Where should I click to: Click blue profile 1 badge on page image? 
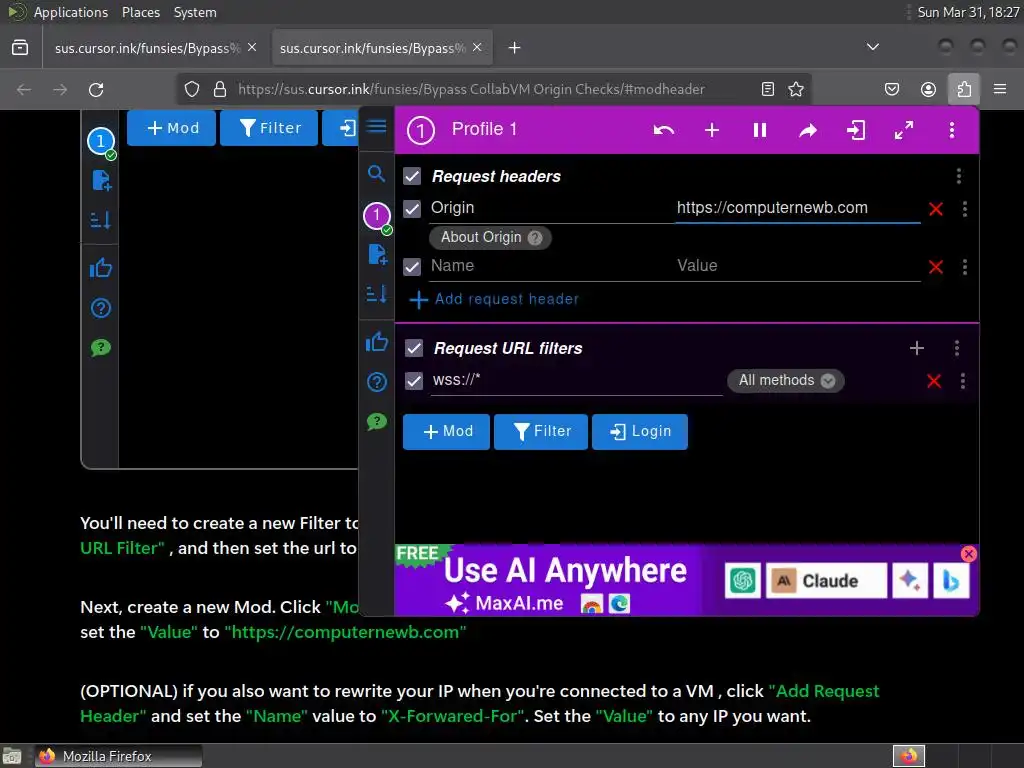(101, 141)
